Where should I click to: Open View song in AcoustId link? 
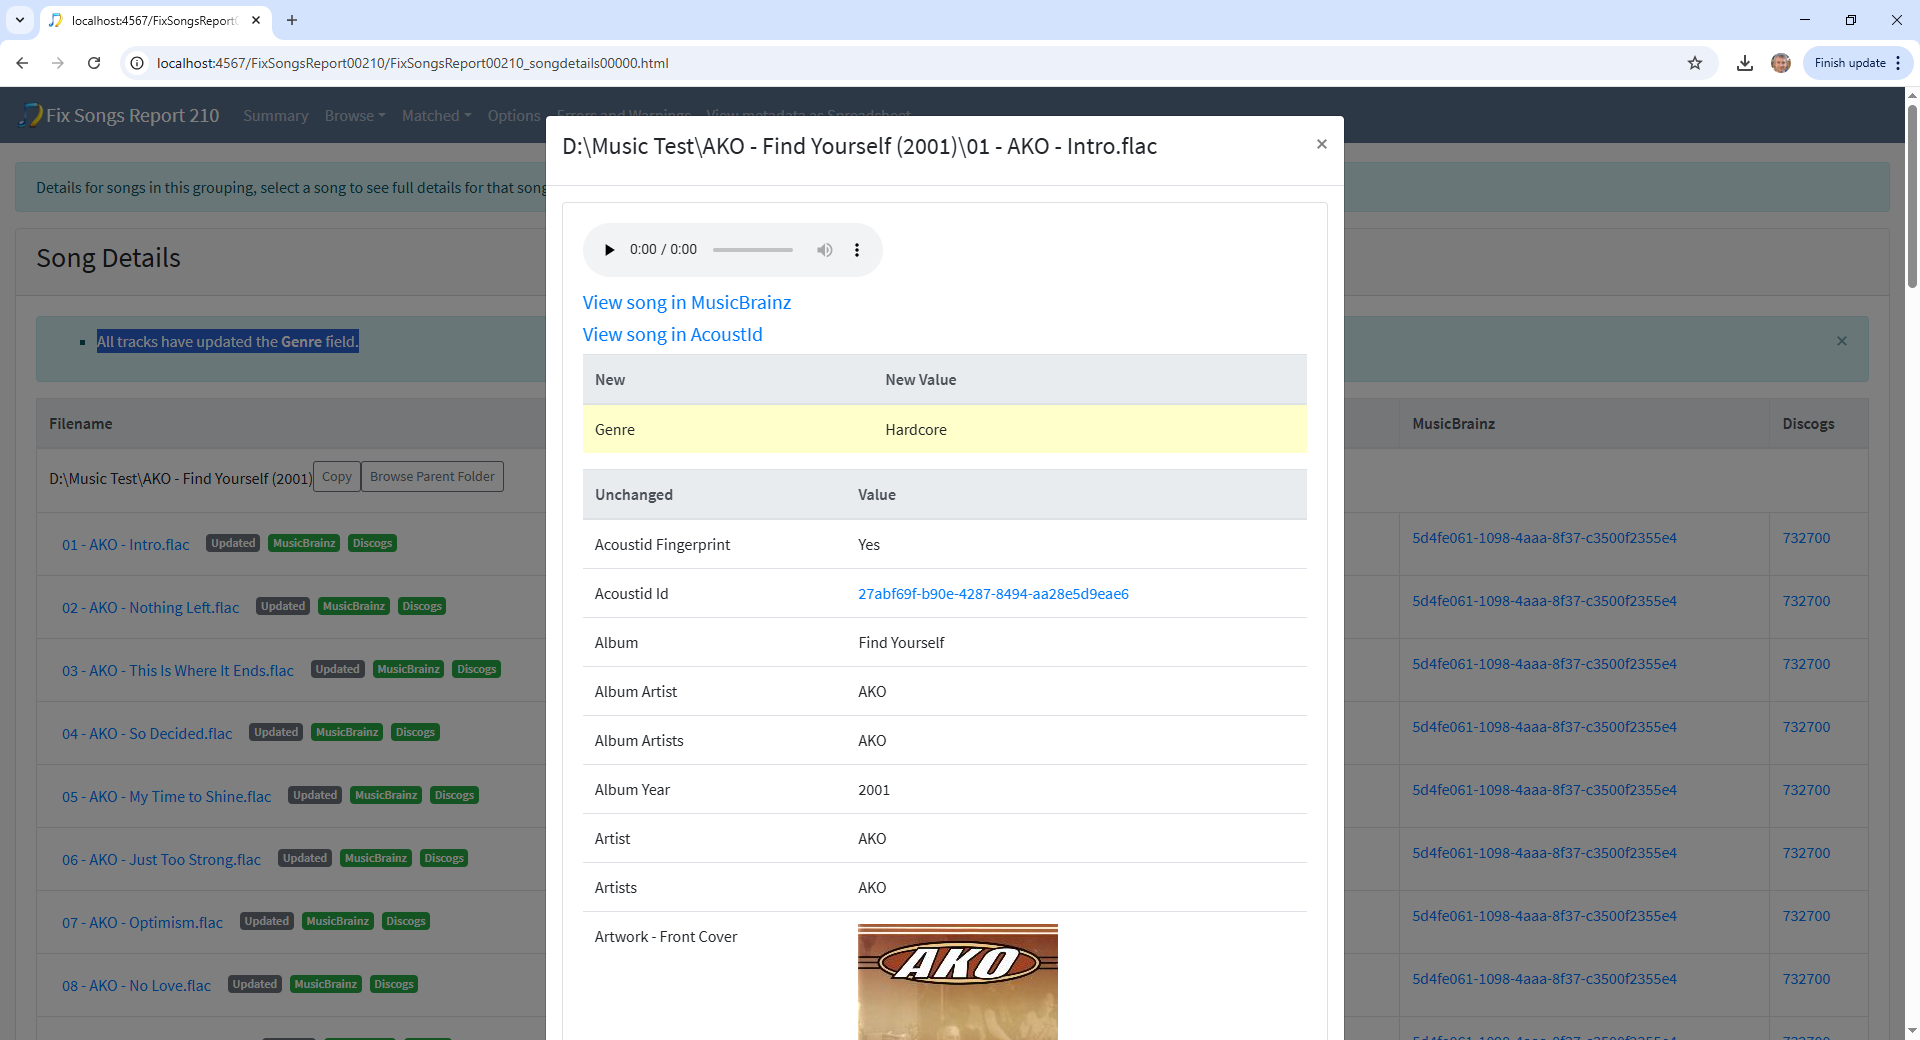click(x=672, y=335)
